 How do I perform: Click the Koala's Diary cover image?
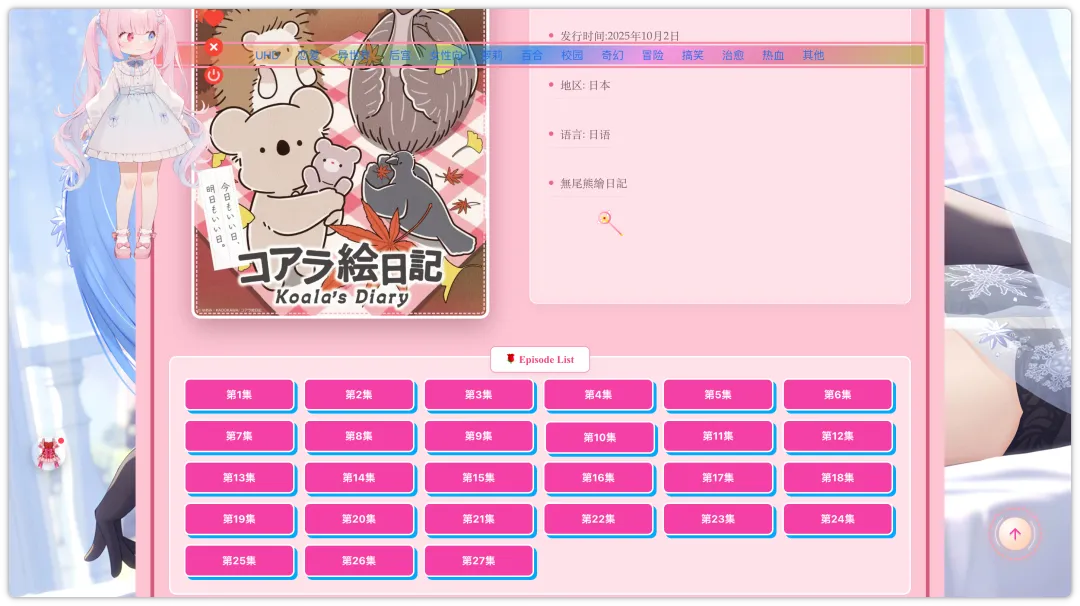click(340, 163)
